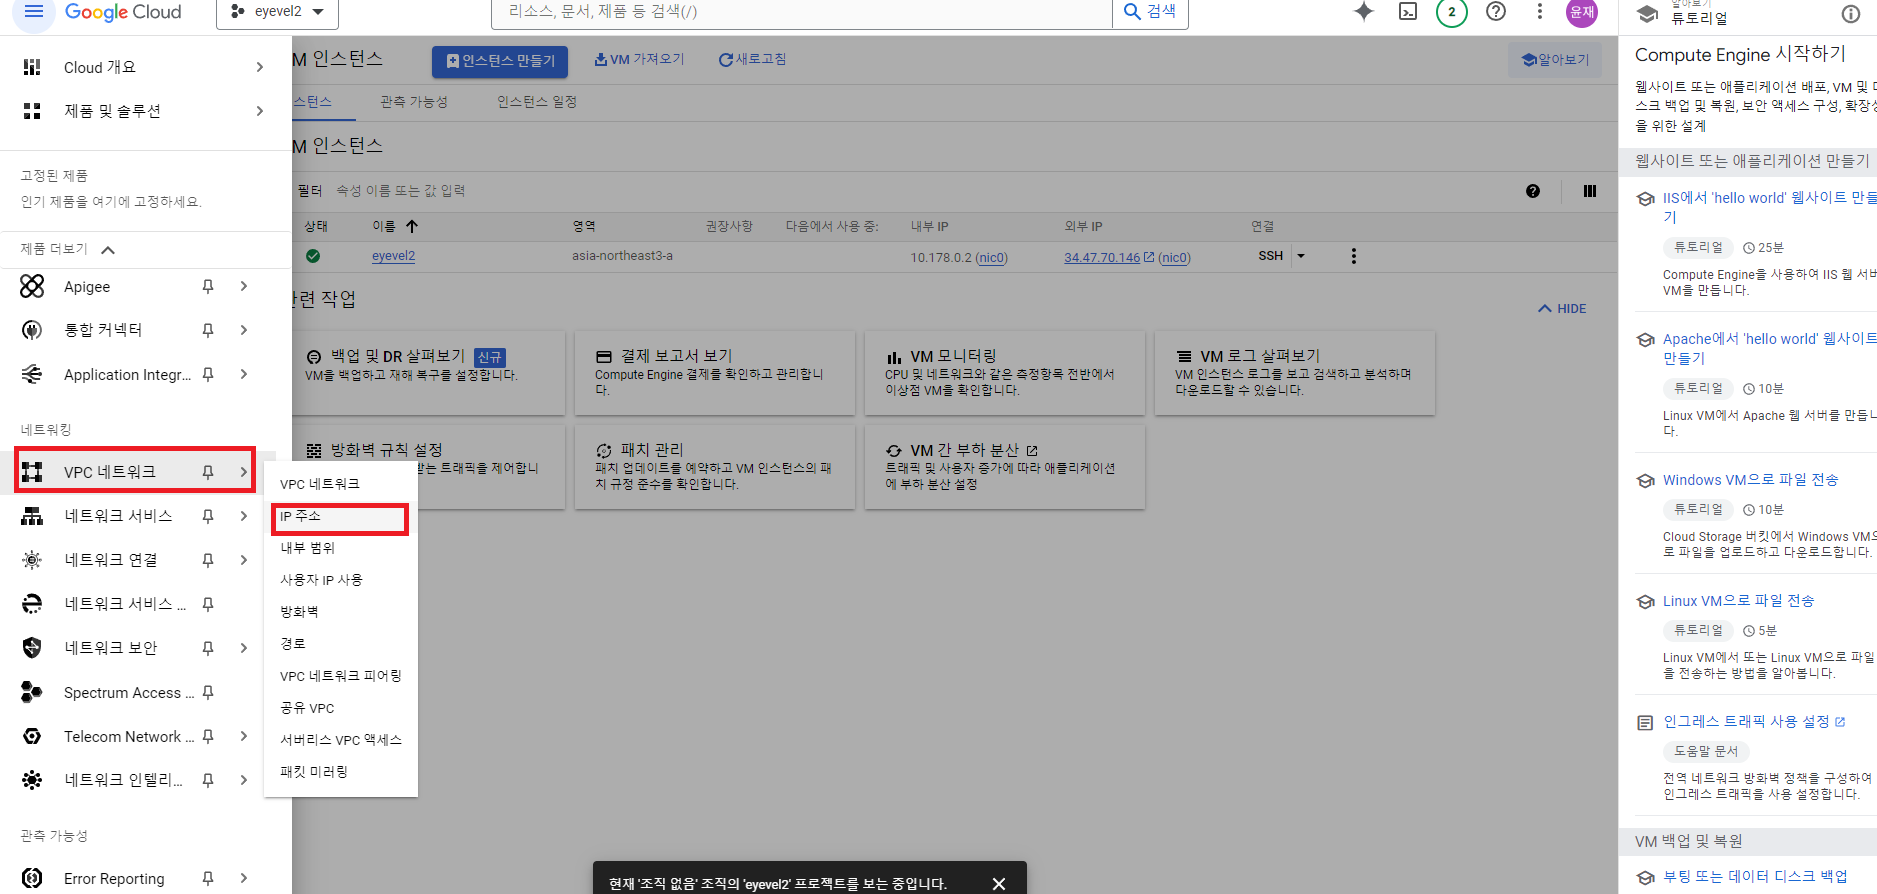
Task: Pin Spectrum Access to the menu
Action: coord(208,692)
